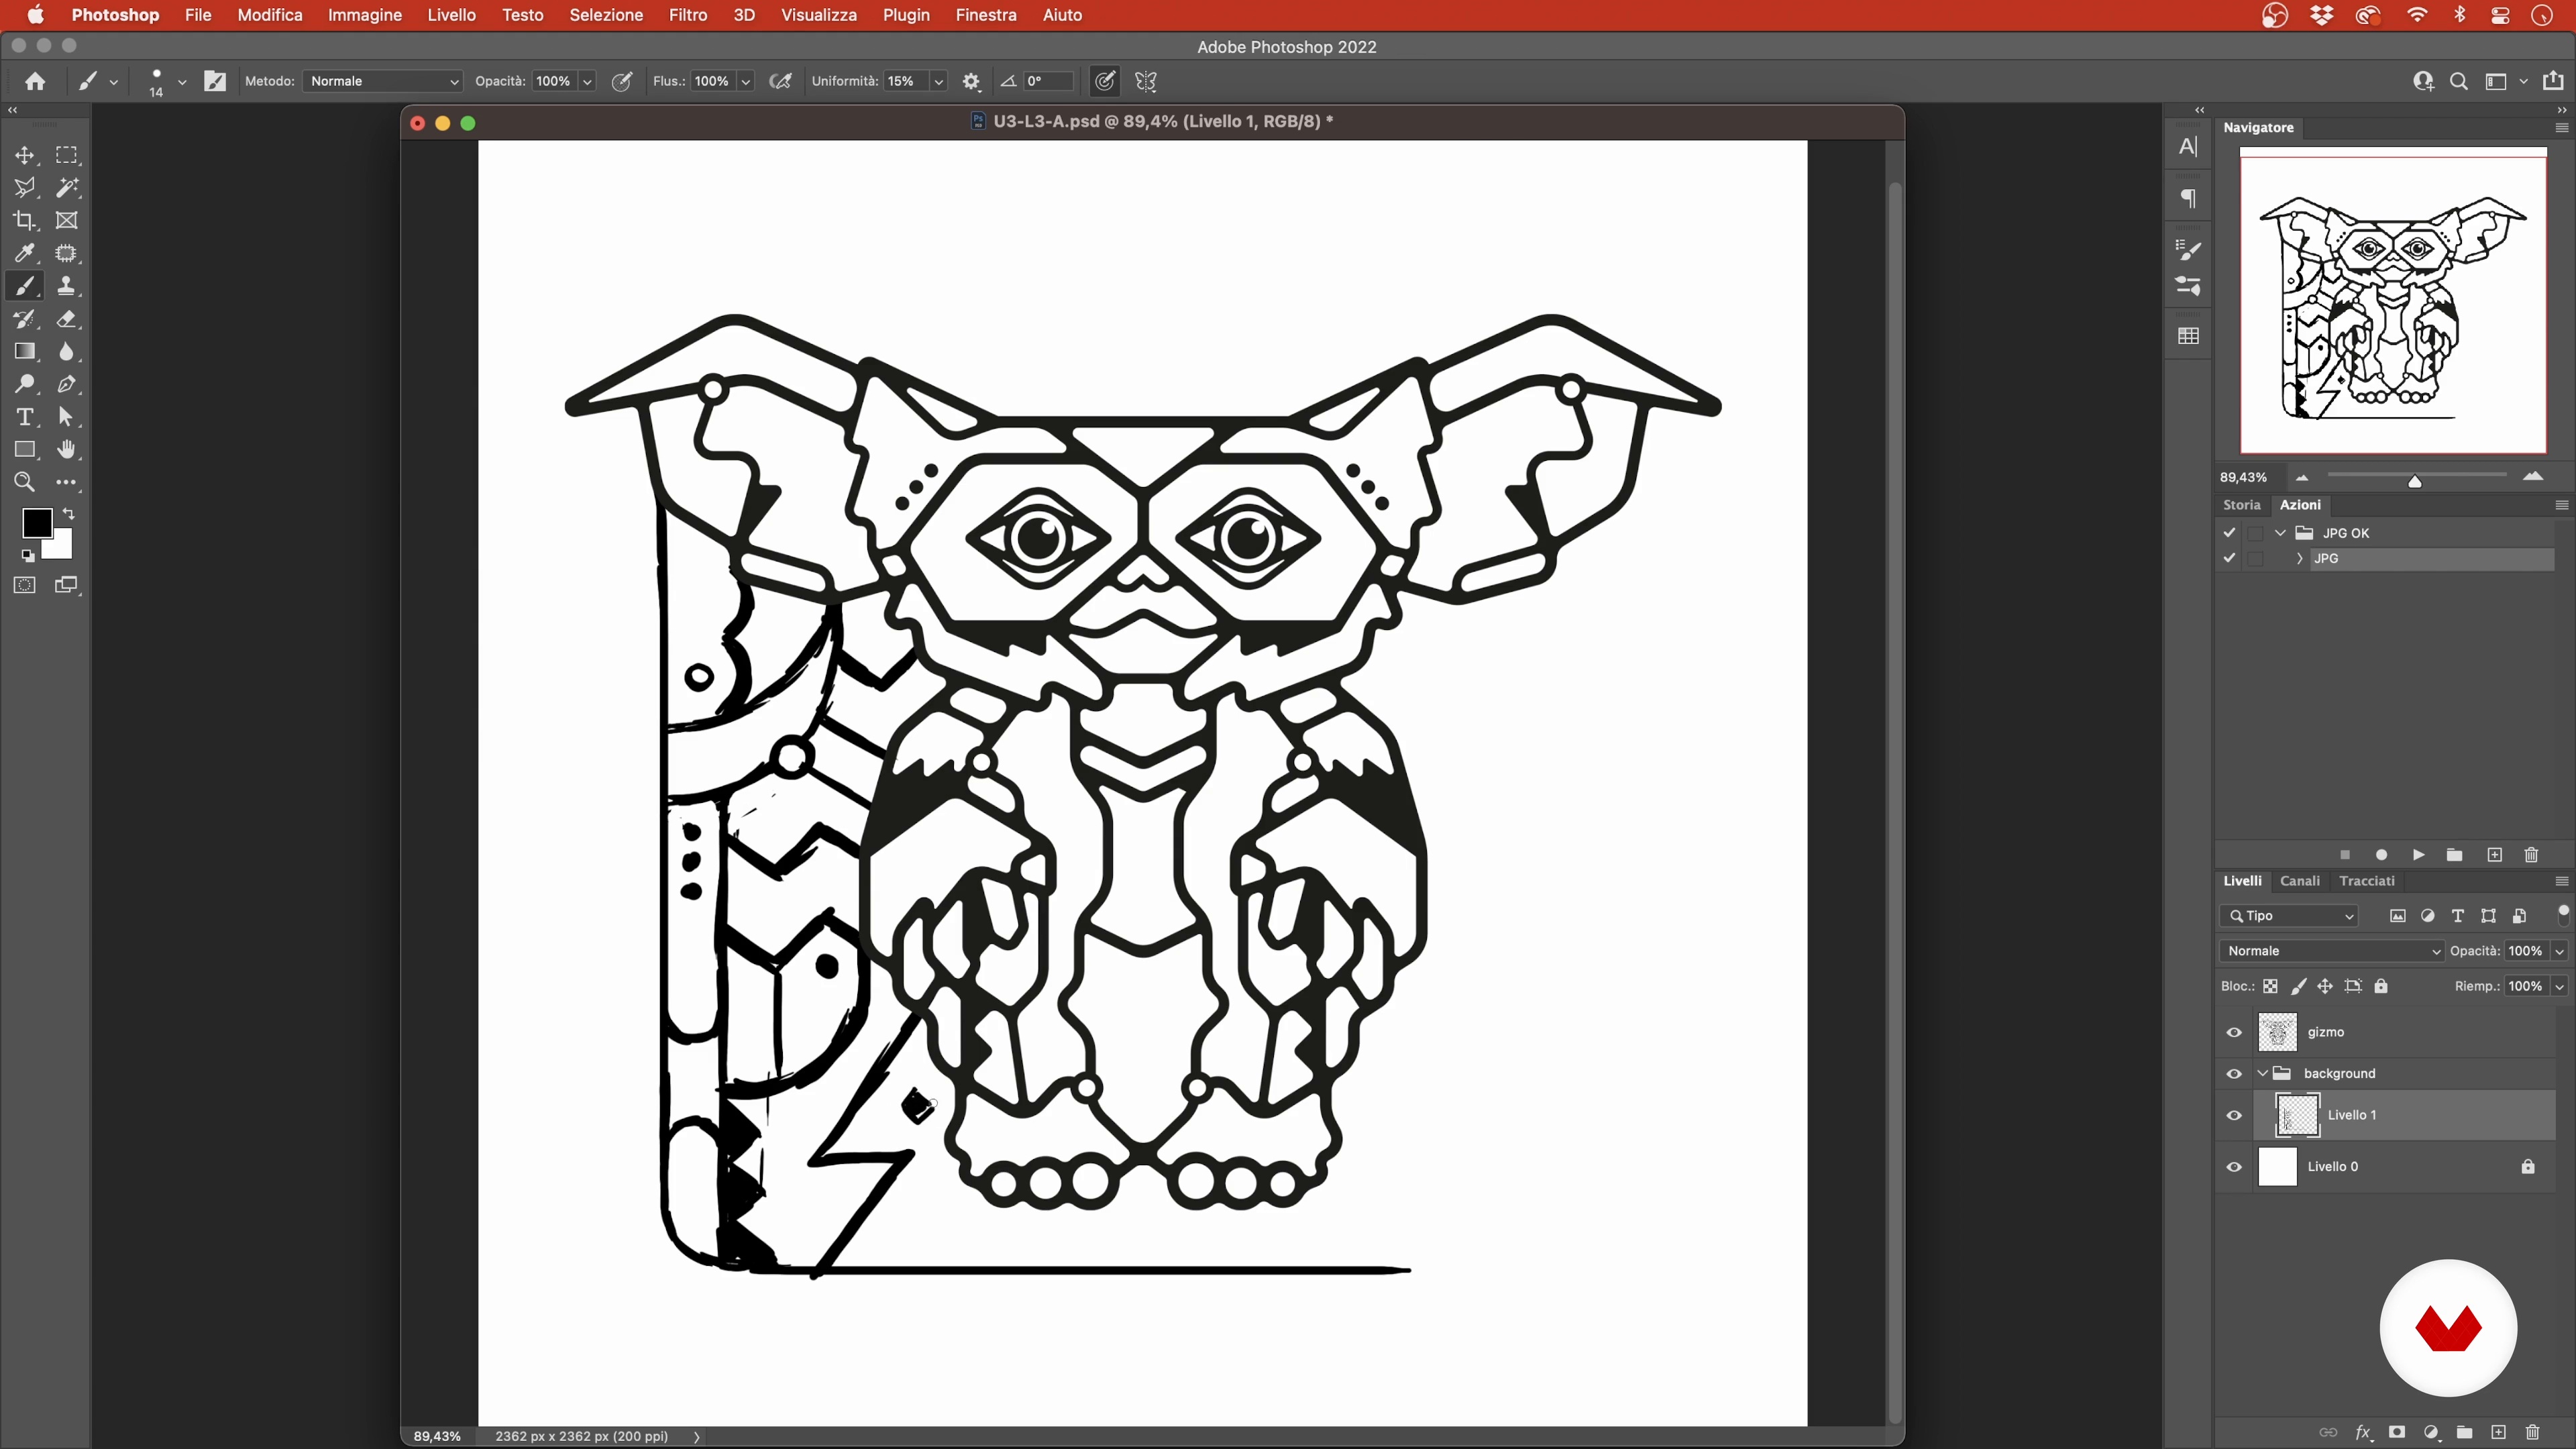The image size is (2576, 1449).
Task: Hide the background group
Action: pyautogui.click(x=2234, y=1074)
